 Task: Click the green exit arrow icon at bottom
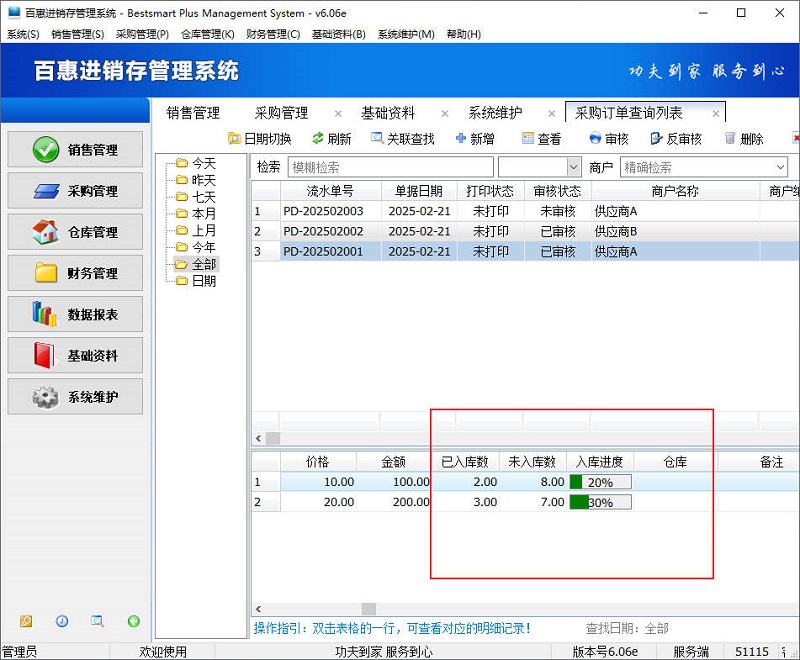134,622
